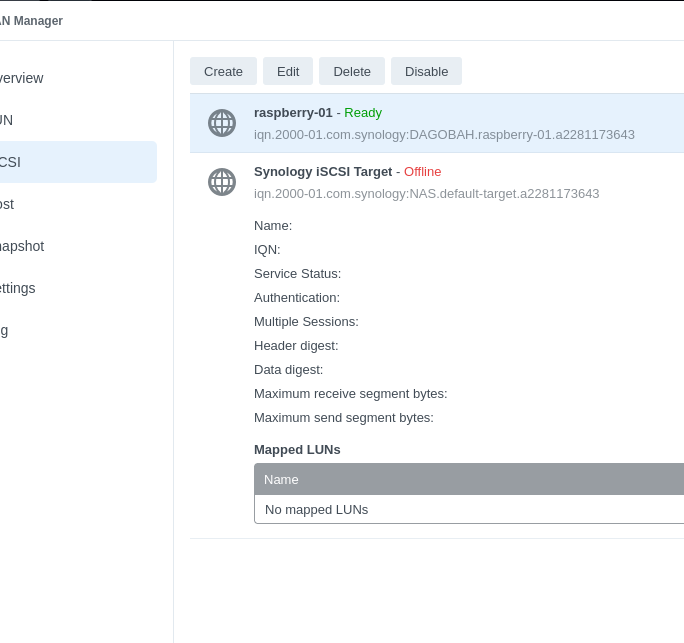Click the Mapped LUNs heading
Viewport: 684px width, 643px height.
[297, 450]
